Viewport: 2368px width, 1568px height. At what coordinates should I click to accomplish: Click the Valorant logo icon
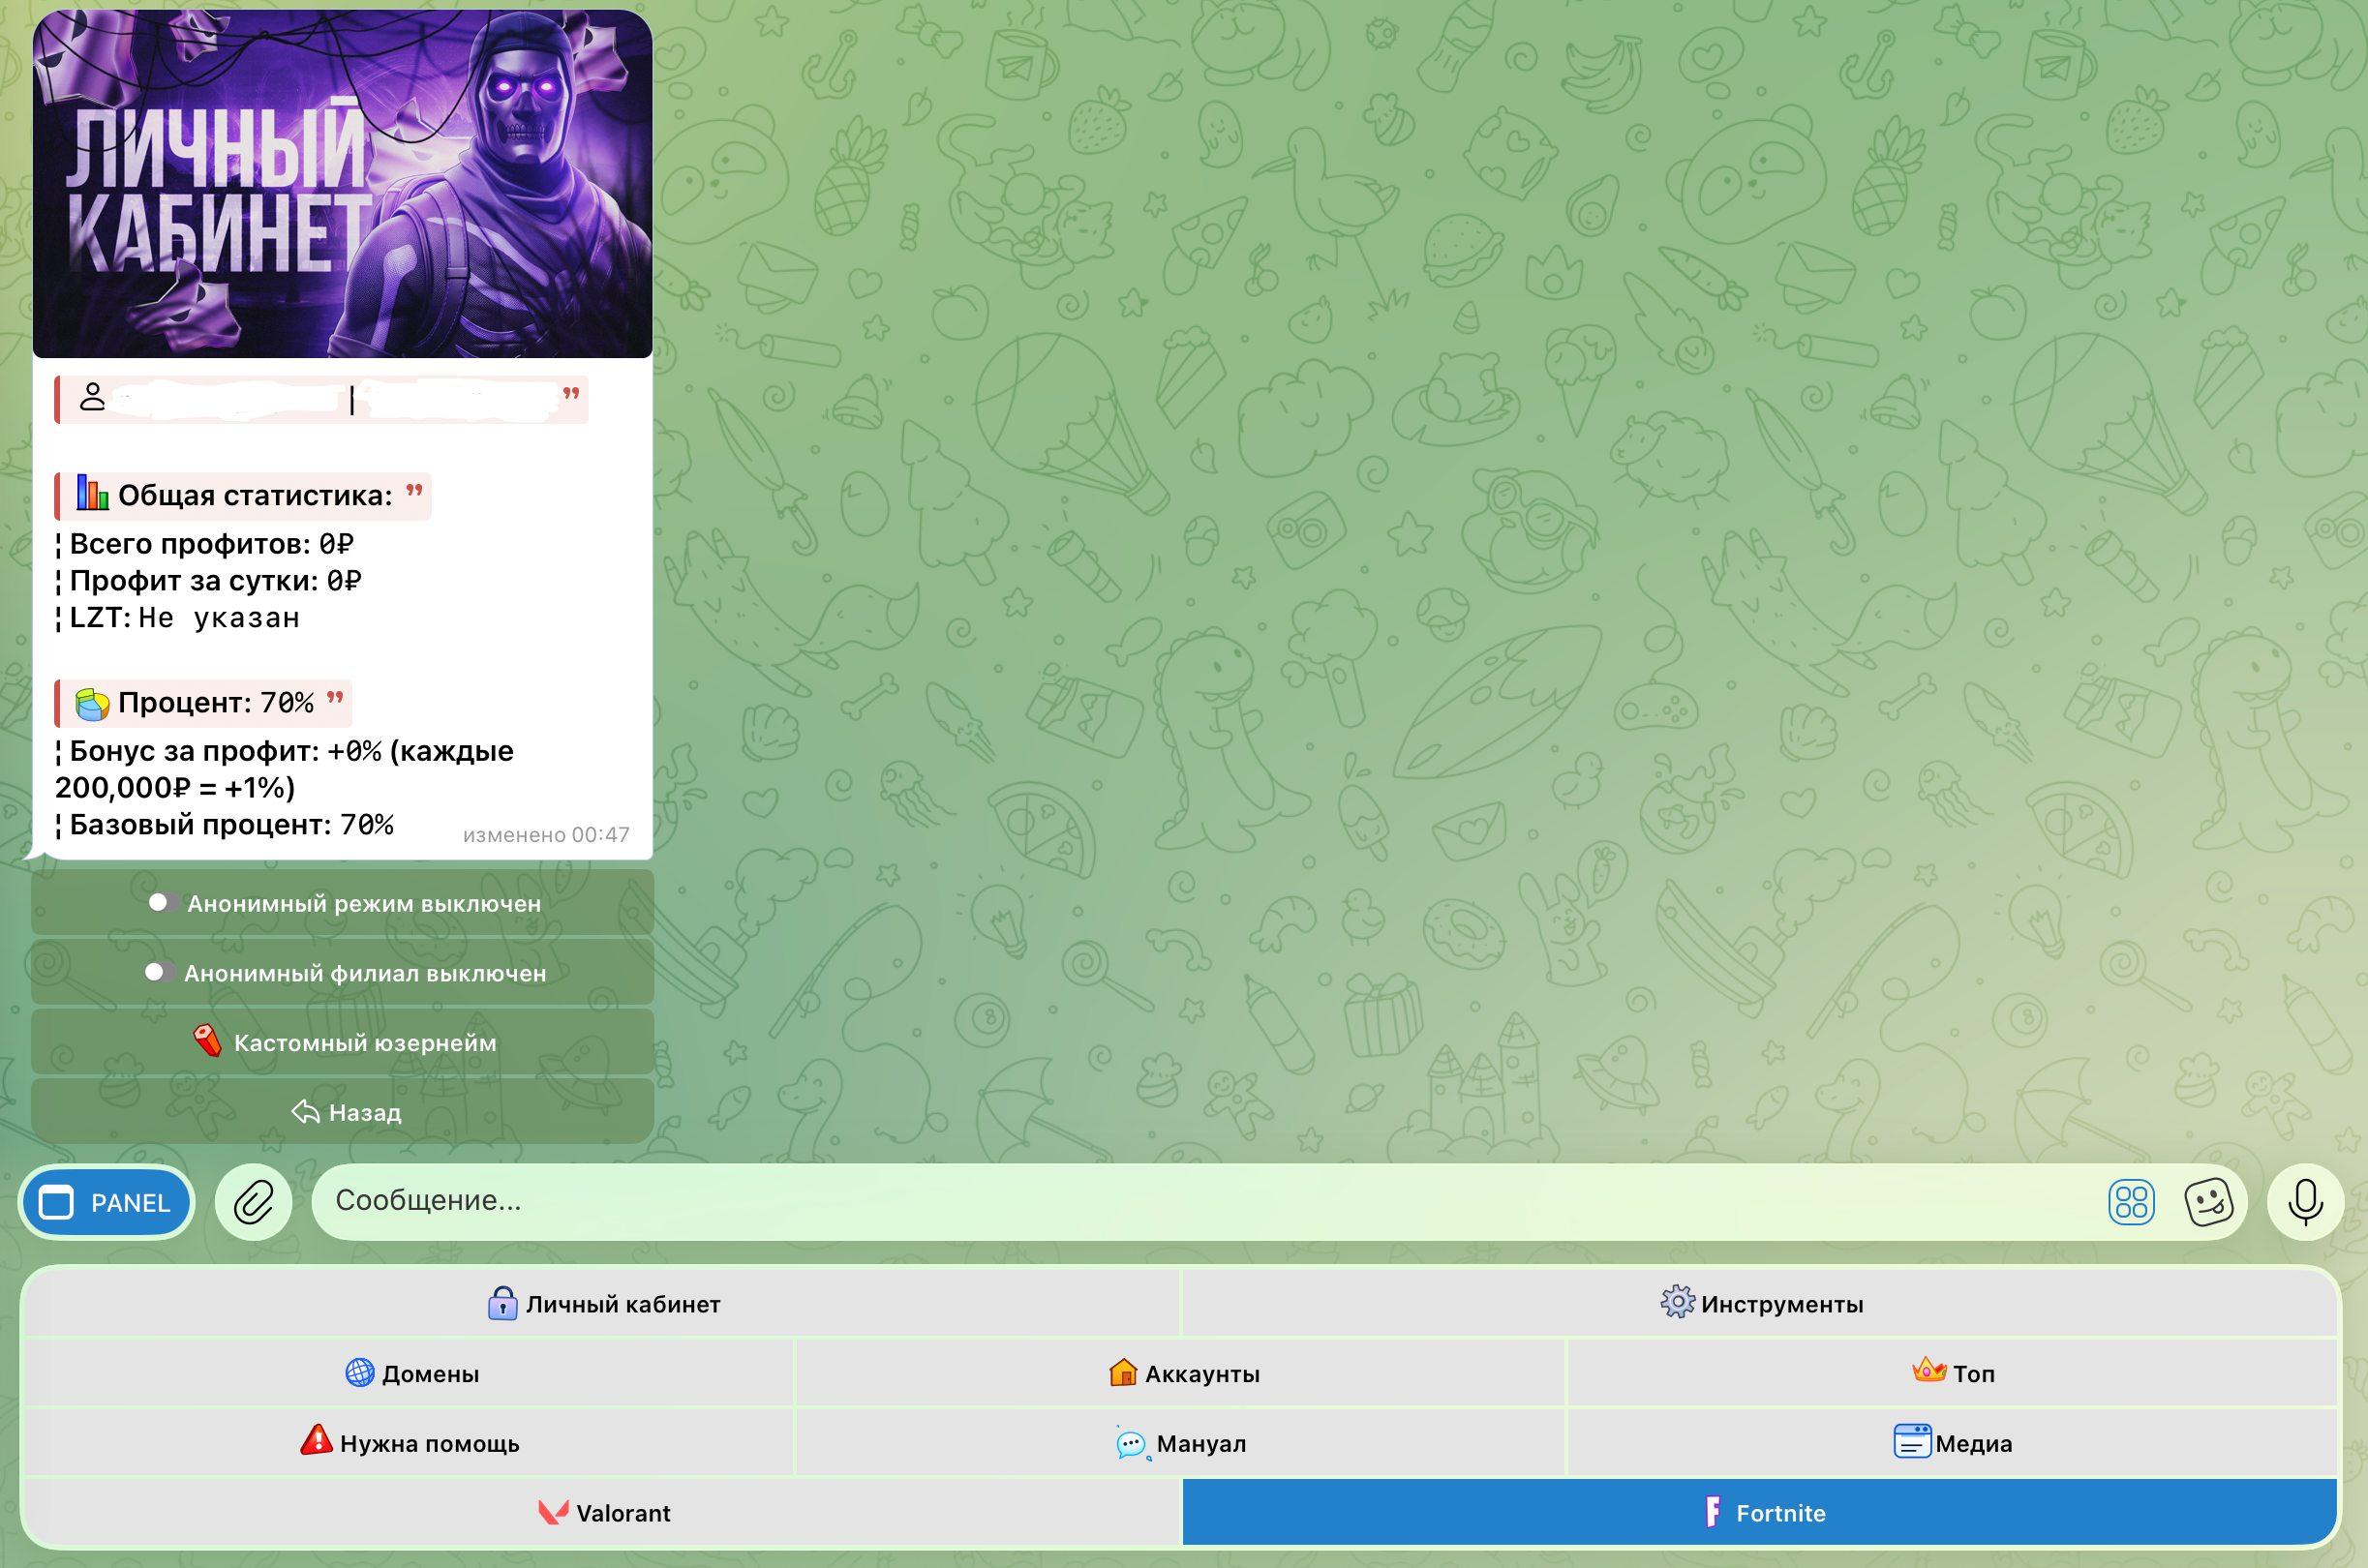point(554,1512)
